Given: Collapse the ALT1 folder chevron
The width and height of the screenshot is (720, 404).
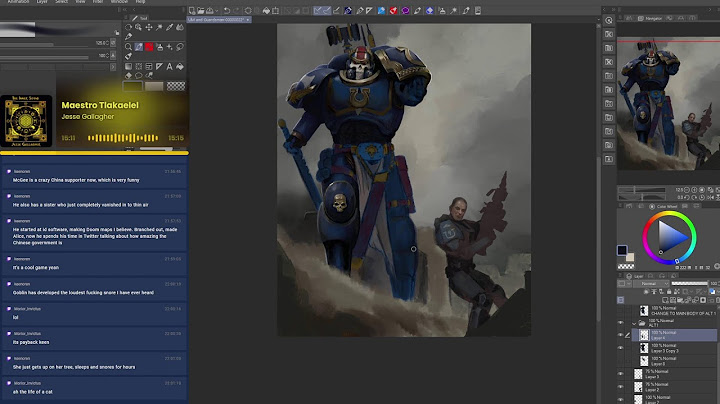Looking at the screenshot, I should 634,323.
